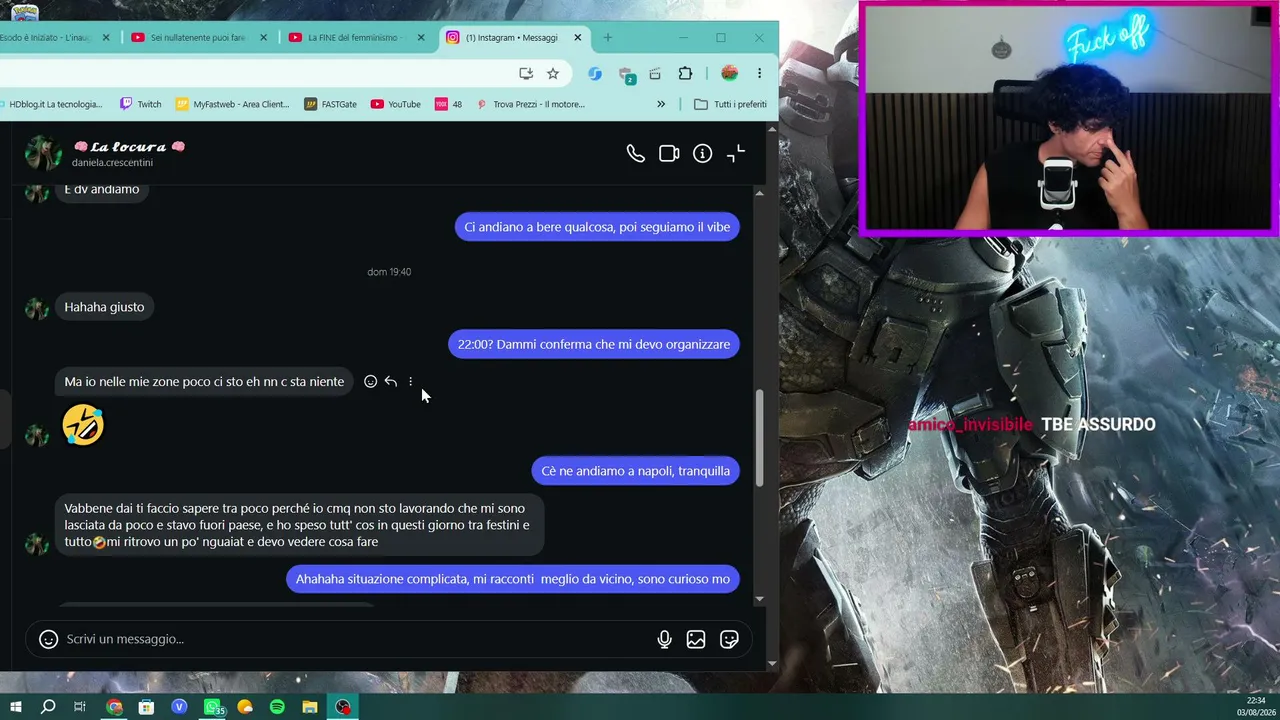The height and width of the screenshot is (720, 1280).
Task: Open Windows taskbar search
Action: (47, 707)
